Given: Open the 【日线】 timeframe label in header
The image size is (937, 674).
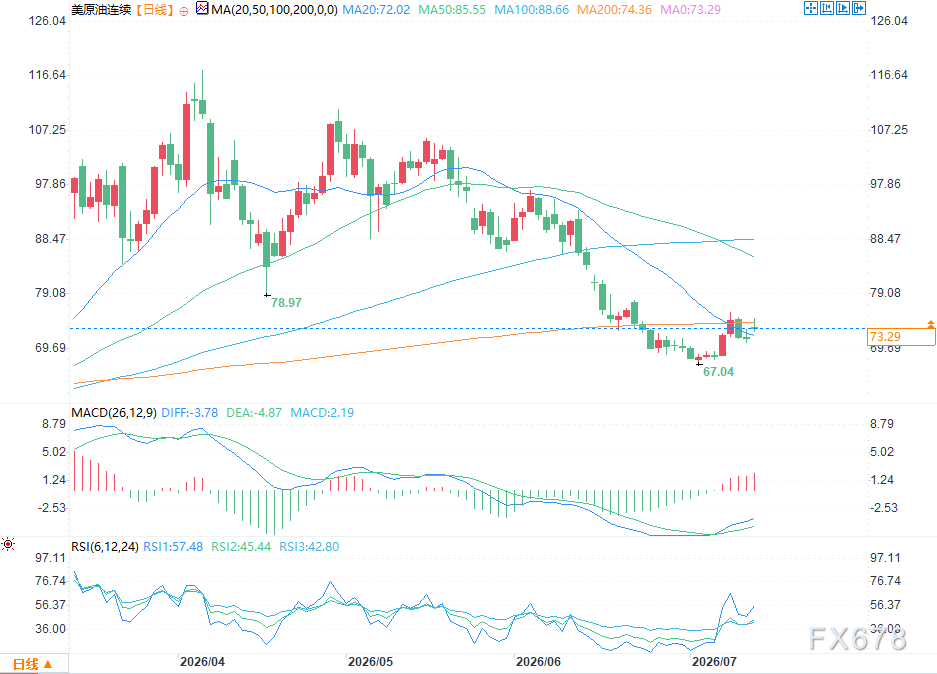Looking at the screenshot, I should (x=154, y=10).
